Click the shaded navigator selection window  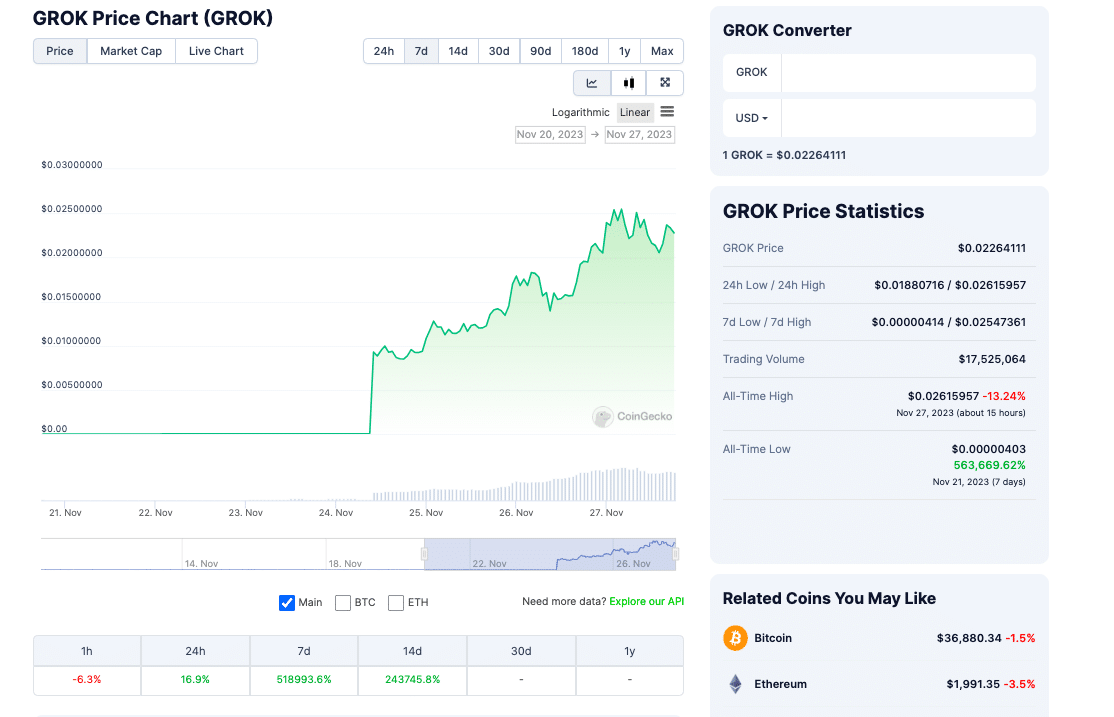(550, 554)
